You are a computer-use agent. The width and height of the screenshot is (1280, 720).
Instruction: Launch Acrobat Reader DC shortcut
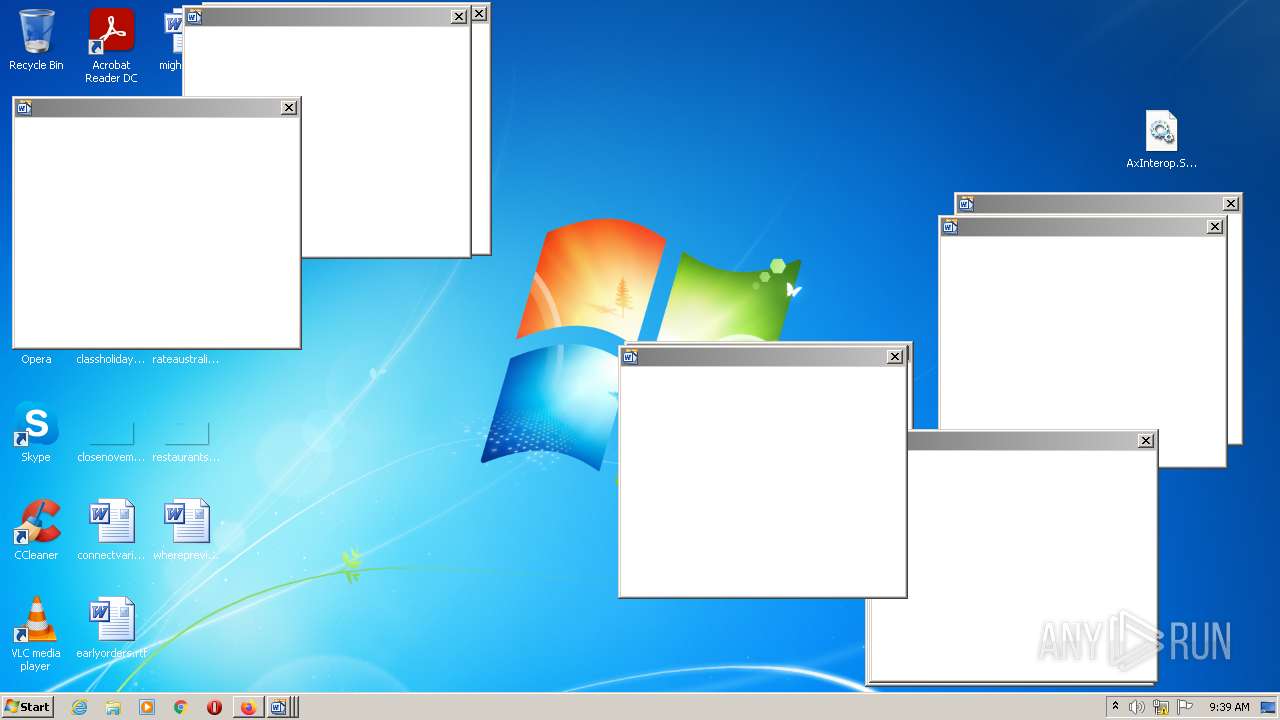[111, 45]
